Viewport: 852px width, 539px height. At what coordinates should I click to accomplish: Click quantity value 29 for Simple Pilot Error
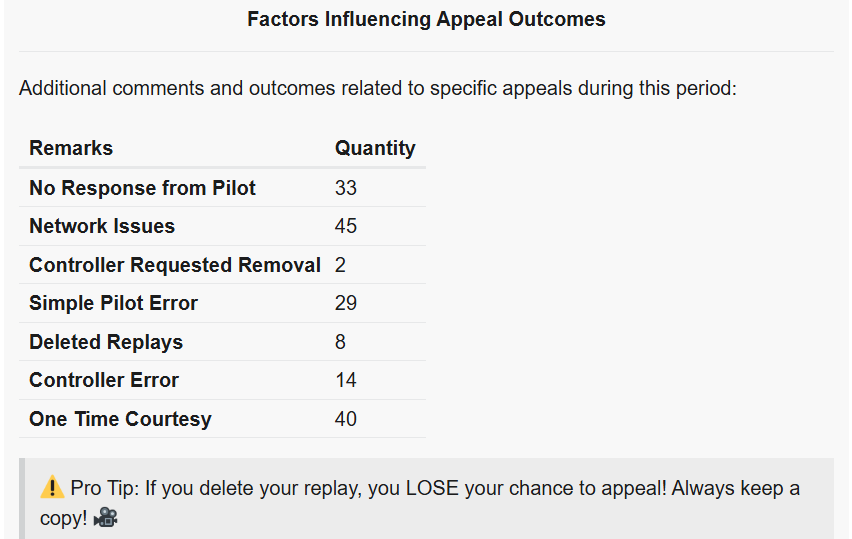[346, 303]
